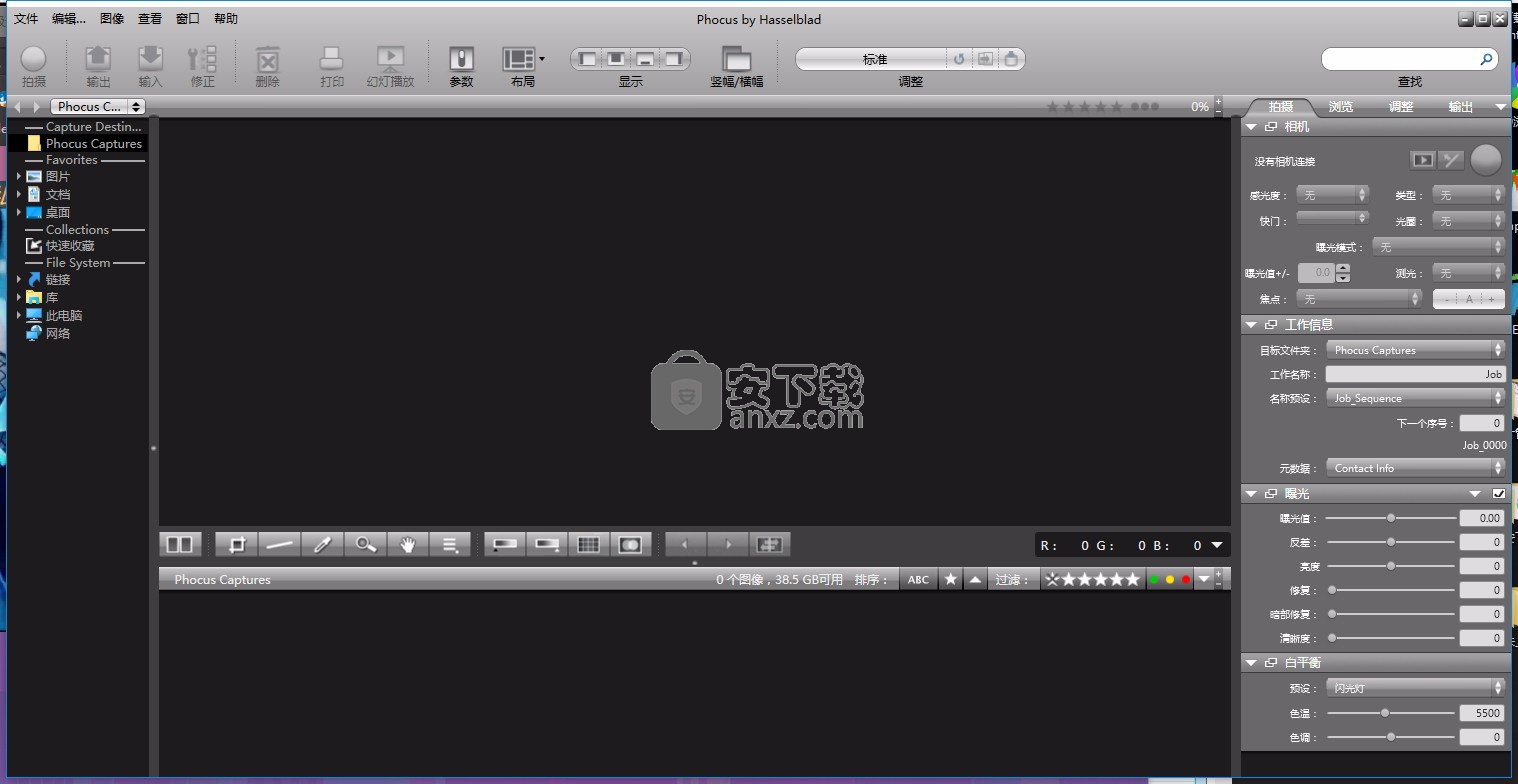Click the compare view icon
Screen dimensions: 1518x784
pyautogui.click(x=180, y=544)
